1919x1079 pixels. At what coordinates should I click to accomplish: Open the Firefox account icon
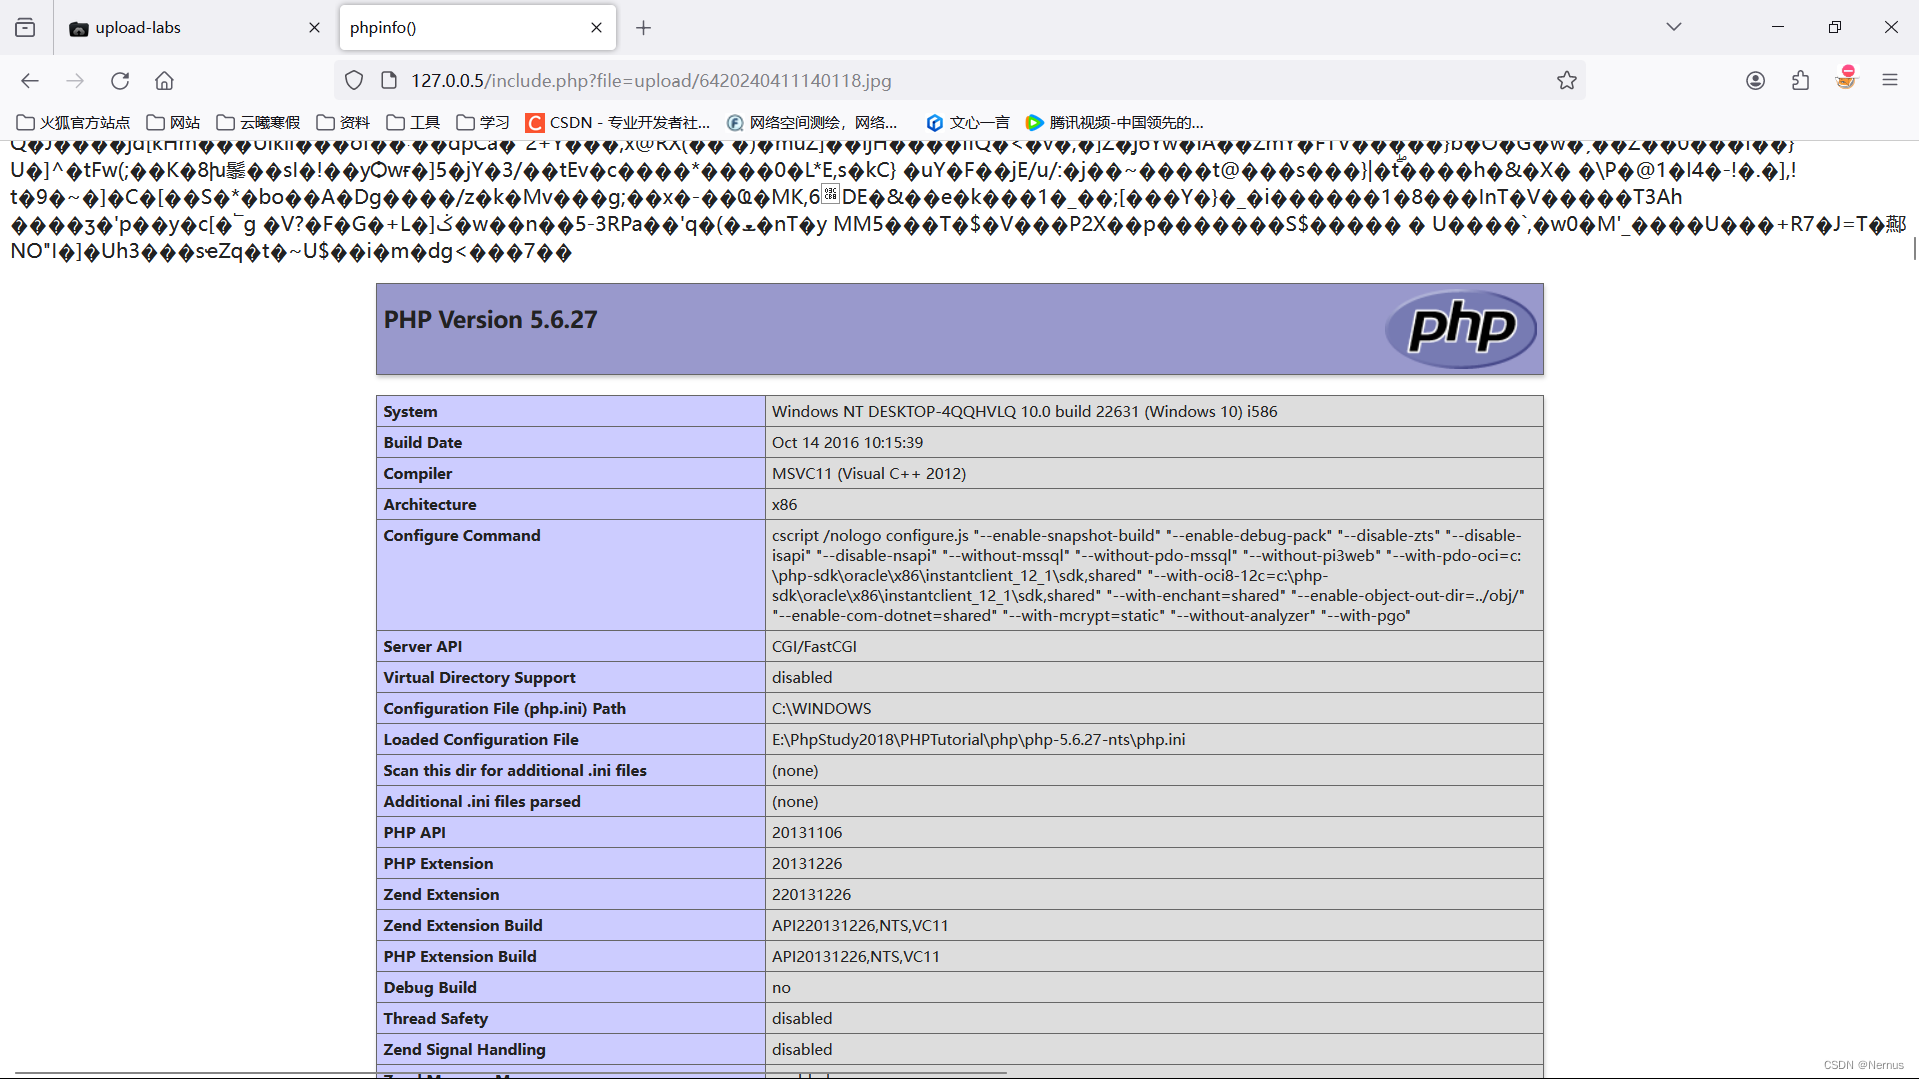coord(1756,81)
